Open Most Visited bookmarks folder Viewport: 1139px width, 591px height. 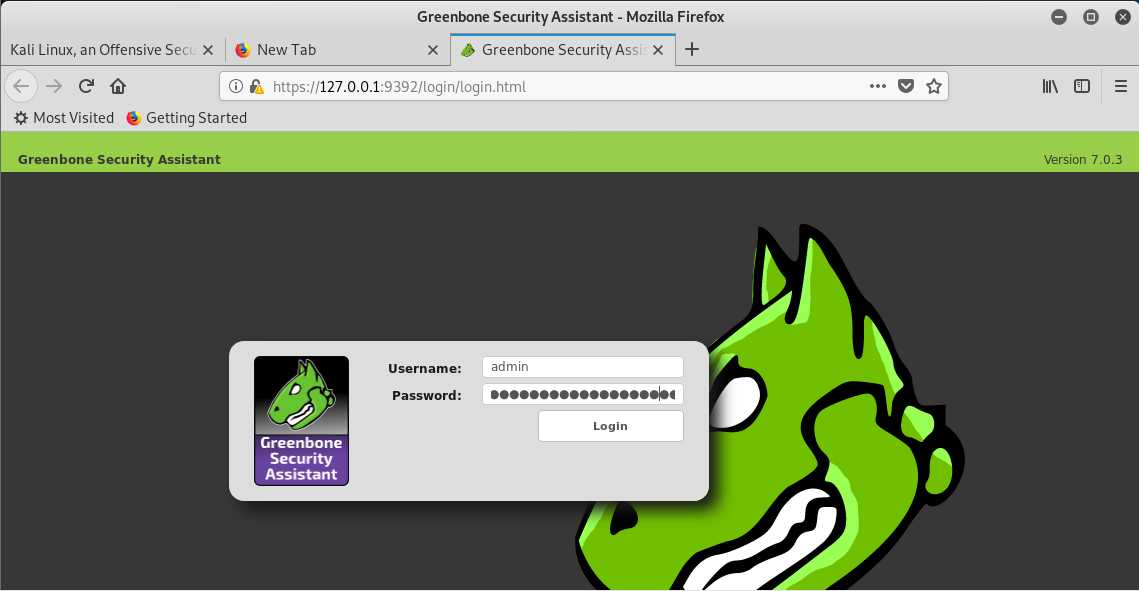coord(64,118)
